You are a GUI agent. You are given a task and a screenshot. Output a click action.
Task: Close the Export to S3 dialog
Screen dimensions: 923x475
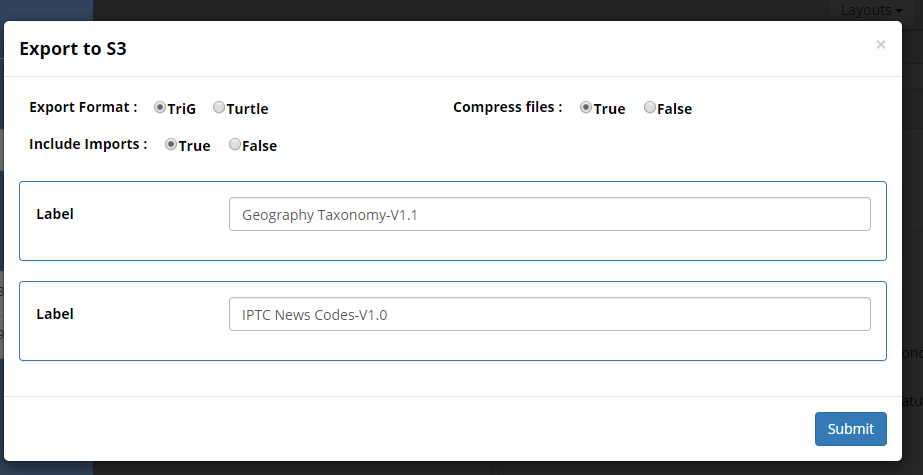click(880, 44)
